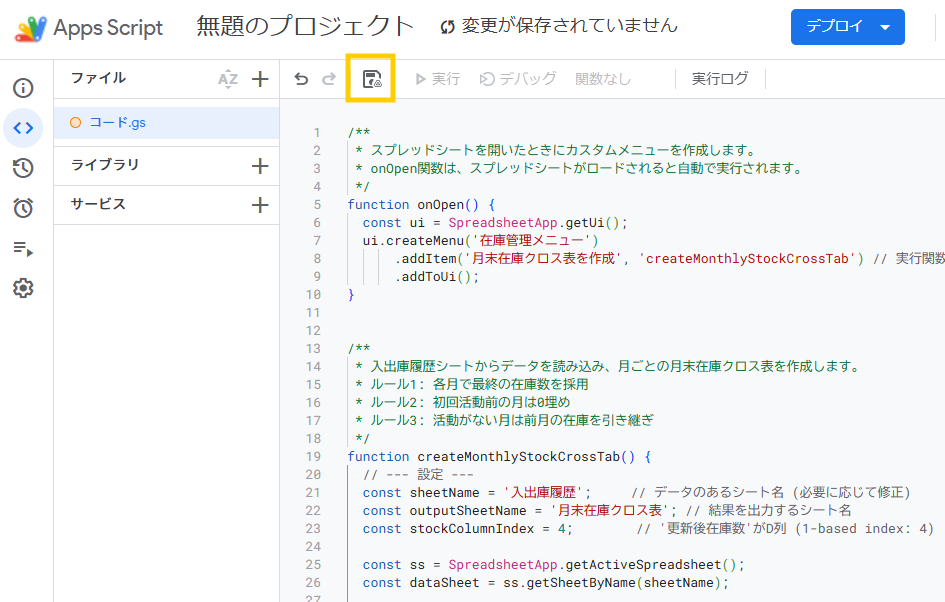Viewport: 945px width, 602px height.
Task: Open the Executions list icon
Action: [x=23, y=248]
